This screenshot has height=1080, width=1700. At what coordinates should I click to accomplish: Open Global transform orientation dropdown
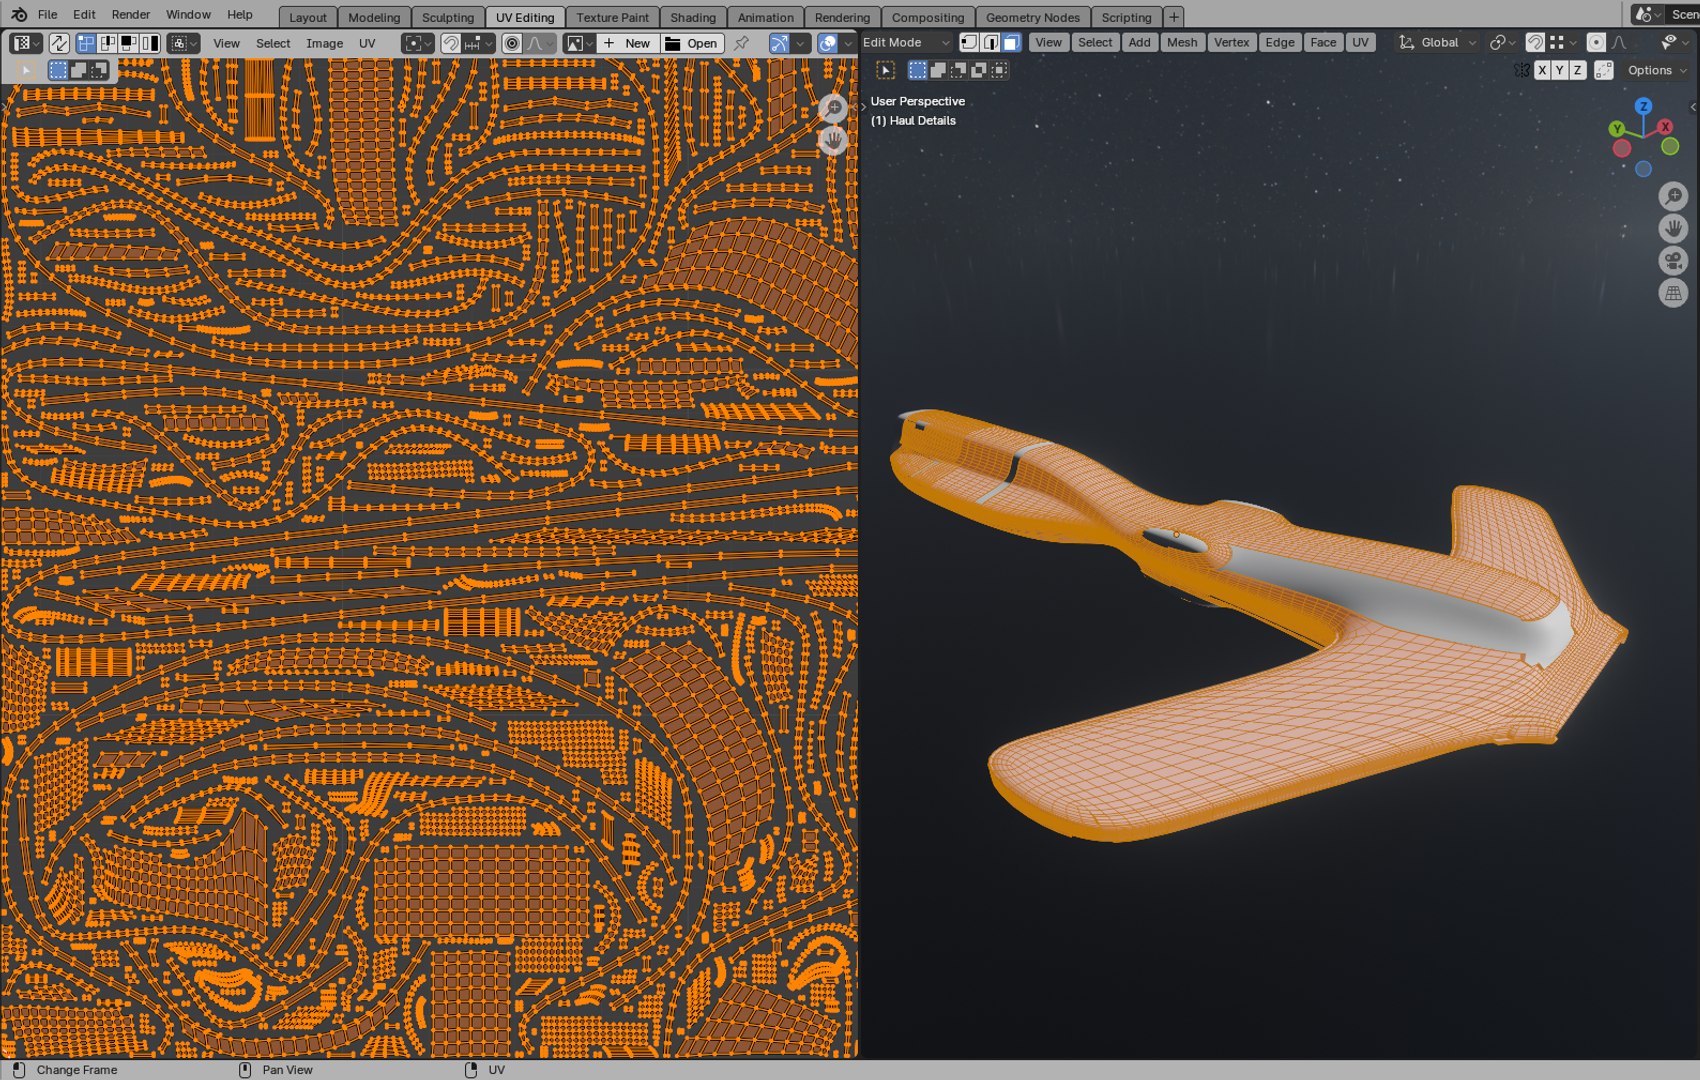pos(1438,42)
